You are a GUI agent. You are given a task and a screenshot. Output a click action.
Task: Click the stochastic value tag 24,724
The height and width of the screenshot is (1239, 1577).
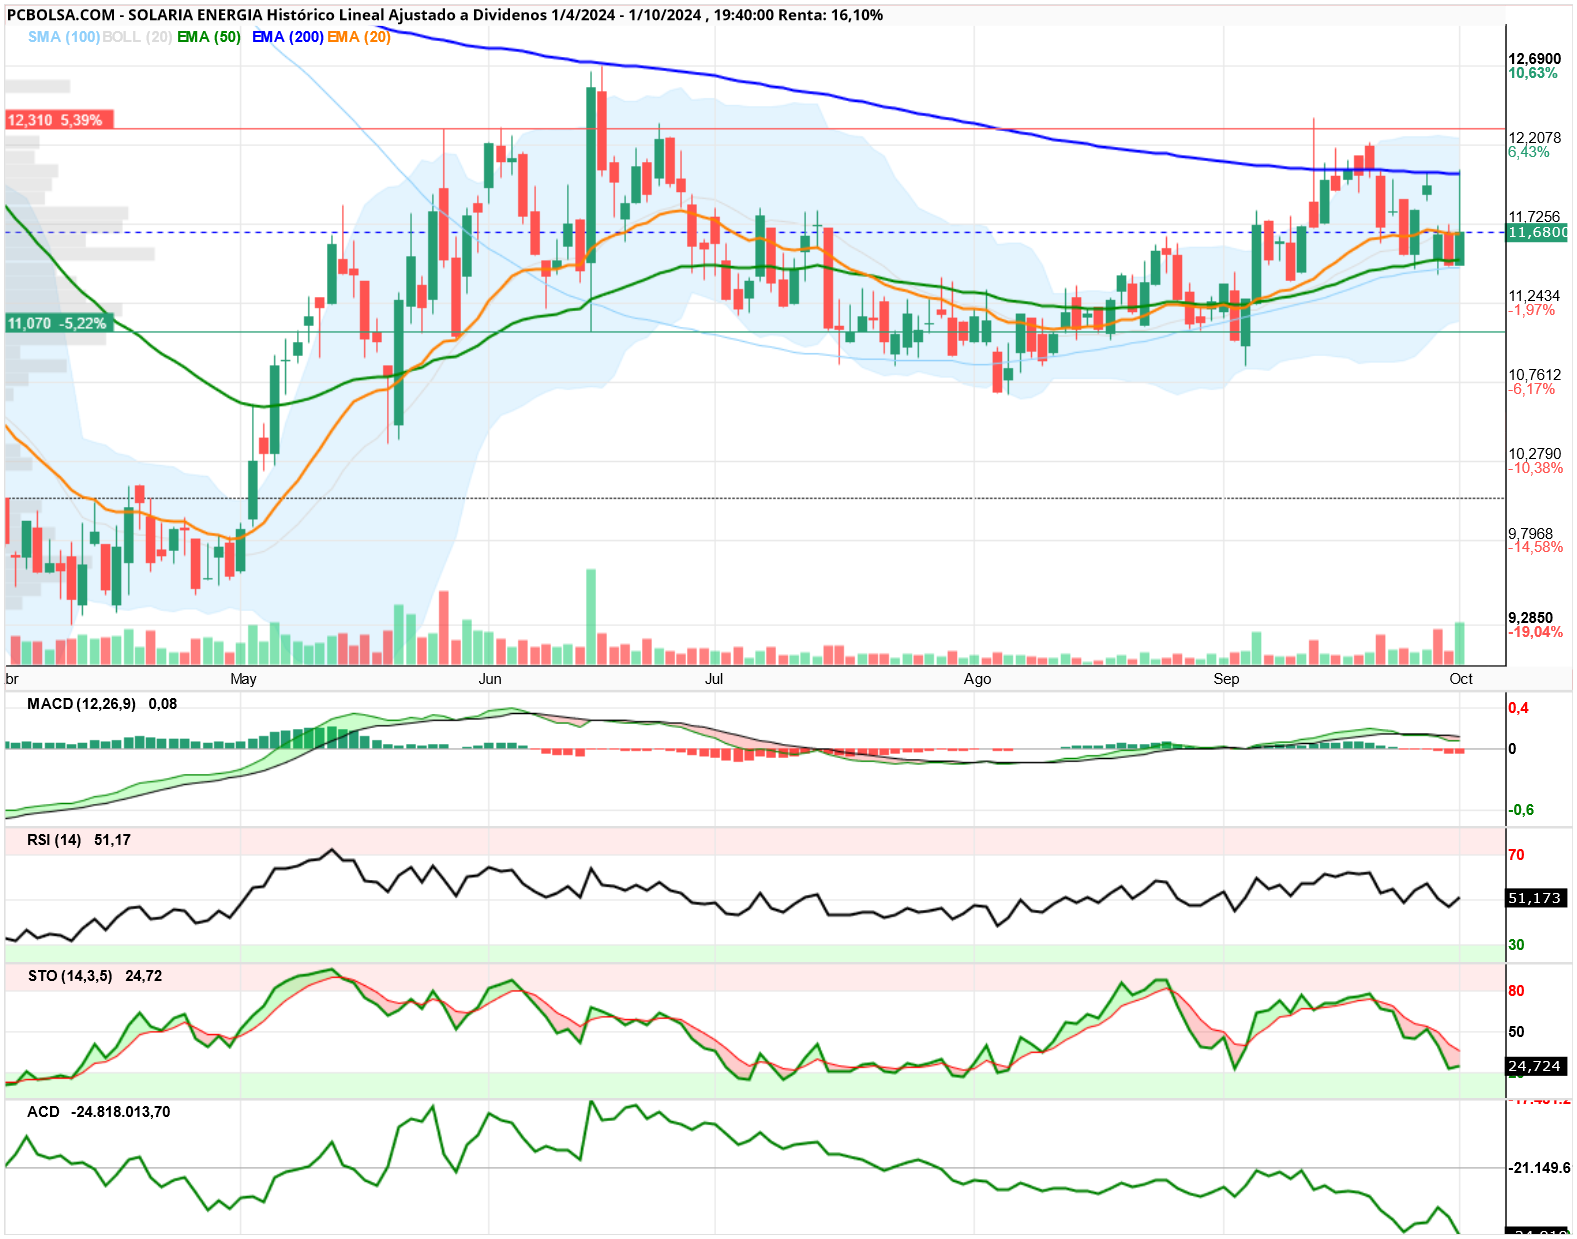click(x=1535, y=1066)
